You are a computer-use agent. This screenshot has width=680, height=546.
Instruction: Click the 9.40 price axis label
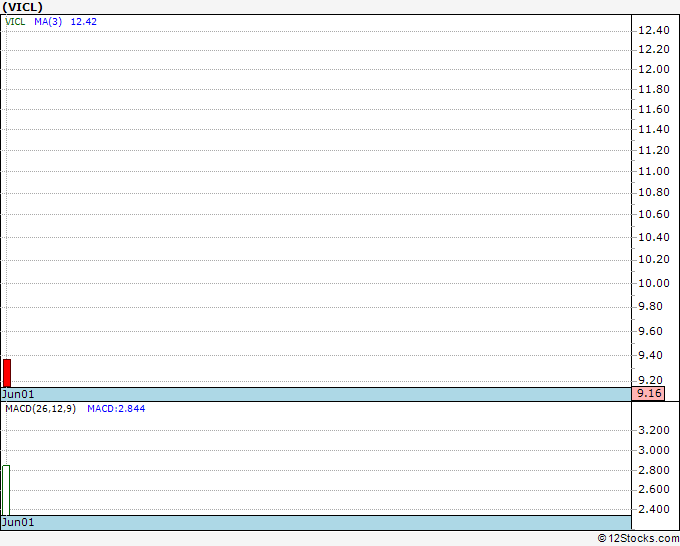coord(651,355)
